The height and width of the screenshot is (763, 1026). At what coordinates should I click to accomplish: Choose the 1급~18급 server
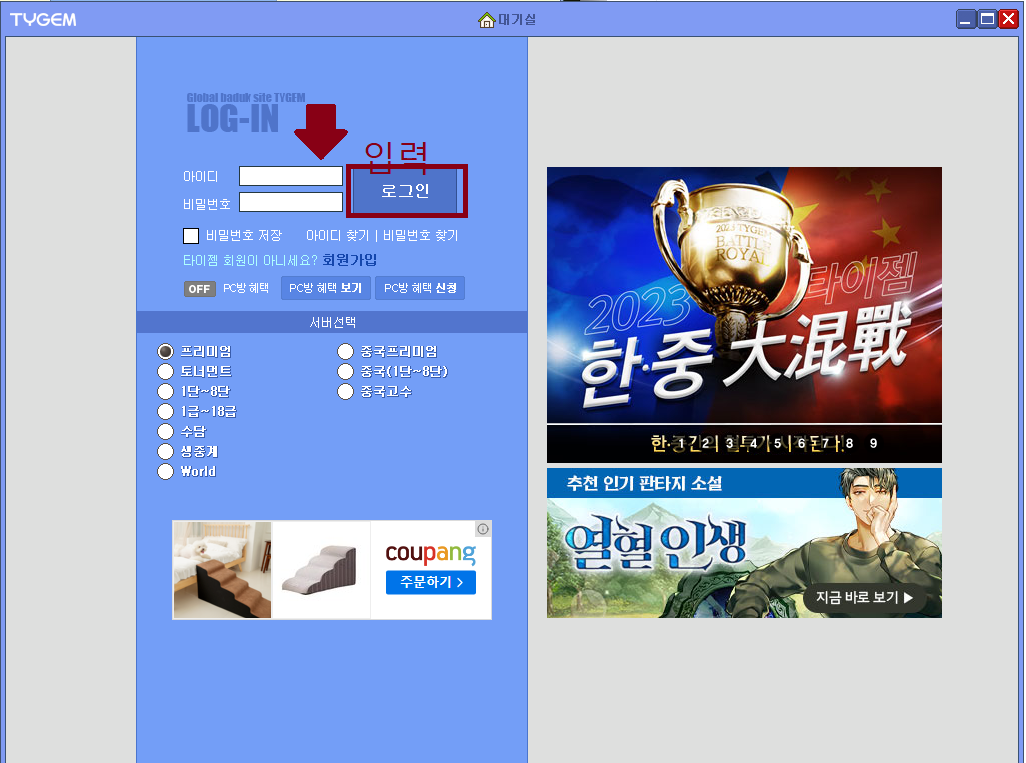pos(166,412)
